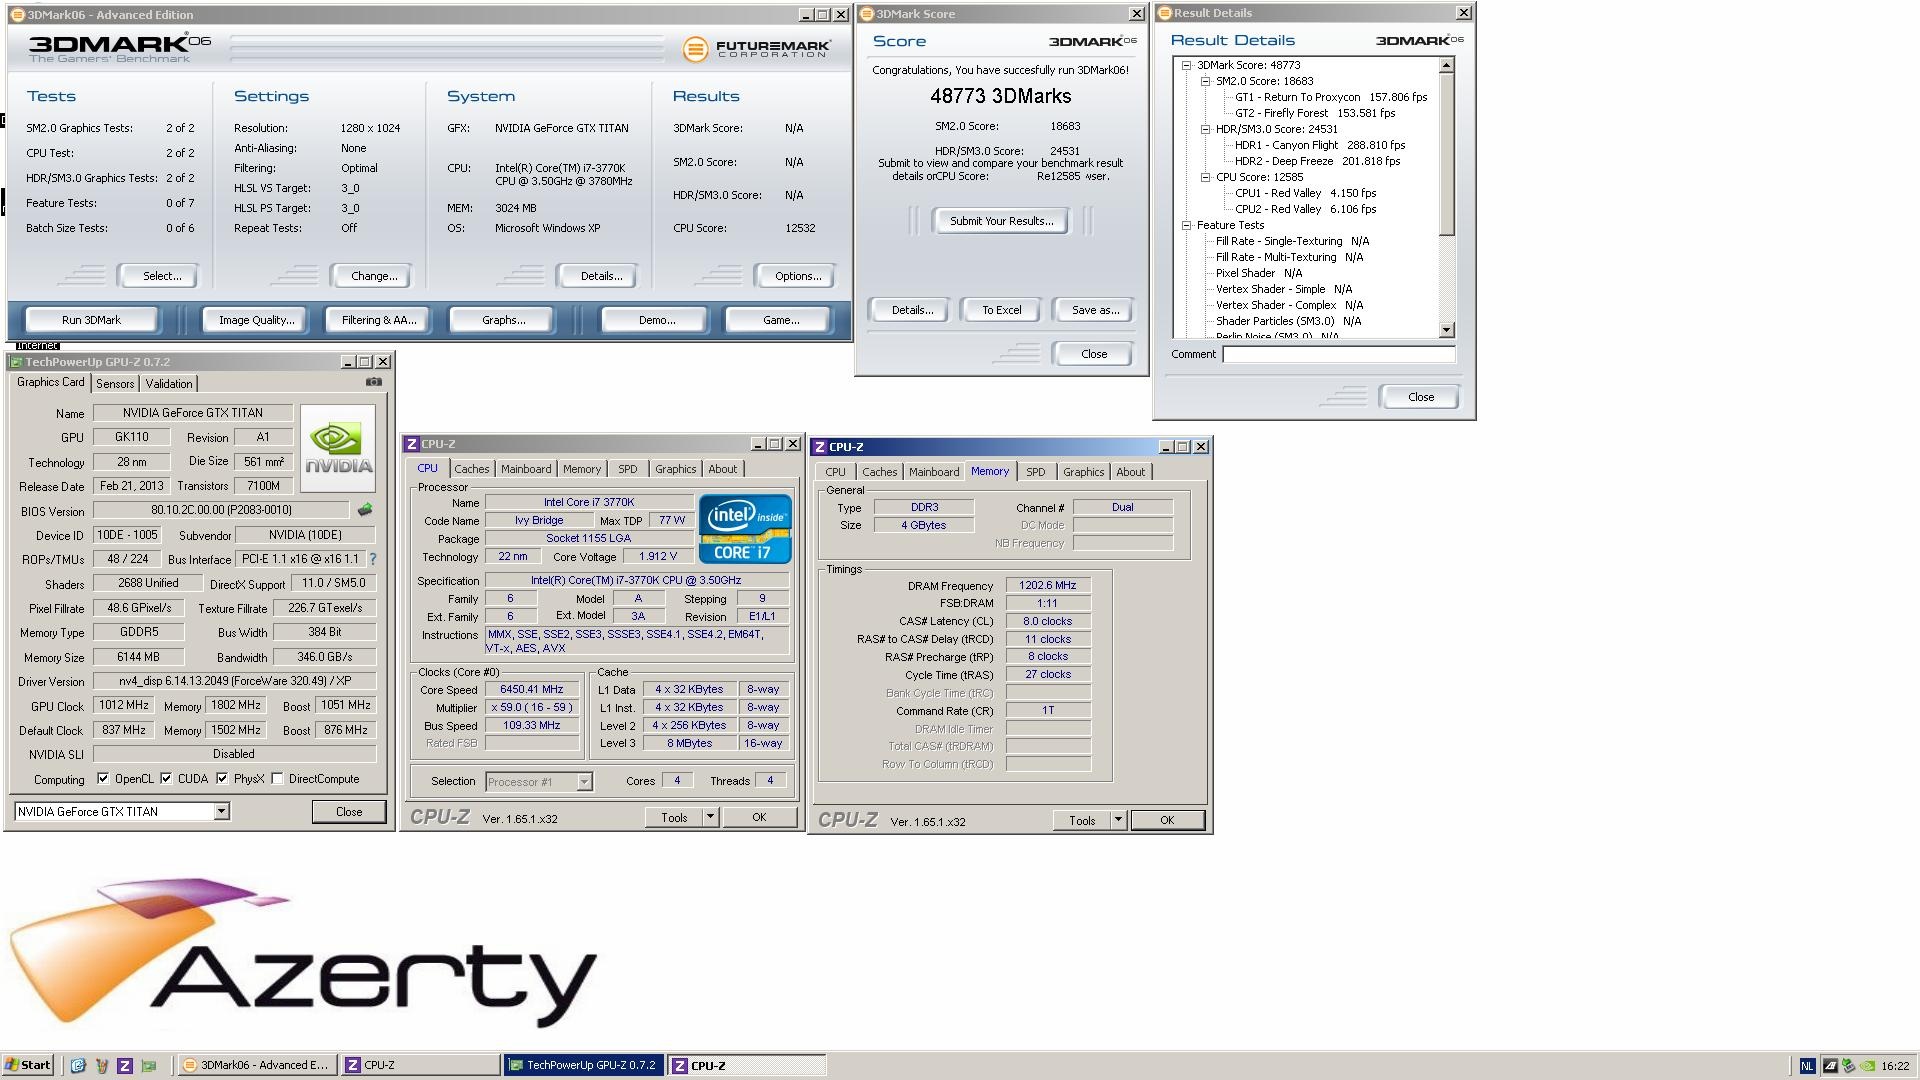
Task: Open SPD tab in CPU-Z Memory window
Action: 1036,472
